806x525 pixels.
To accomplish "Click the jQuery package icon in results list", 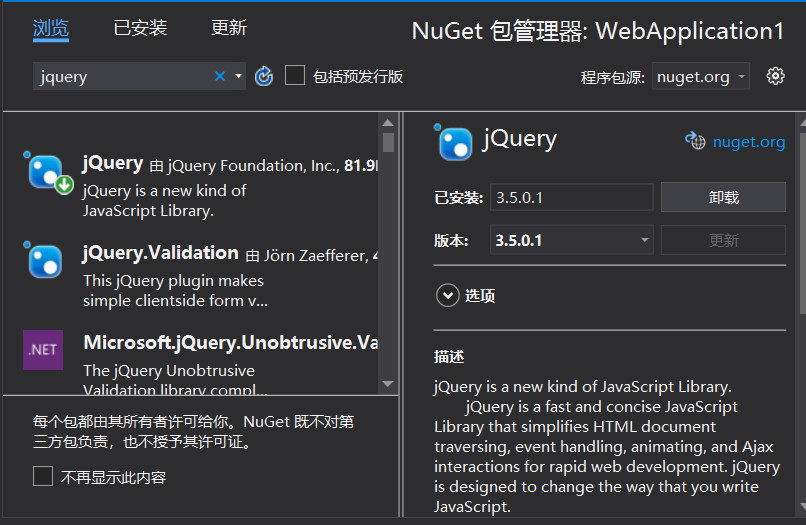I will pos(48,174).
